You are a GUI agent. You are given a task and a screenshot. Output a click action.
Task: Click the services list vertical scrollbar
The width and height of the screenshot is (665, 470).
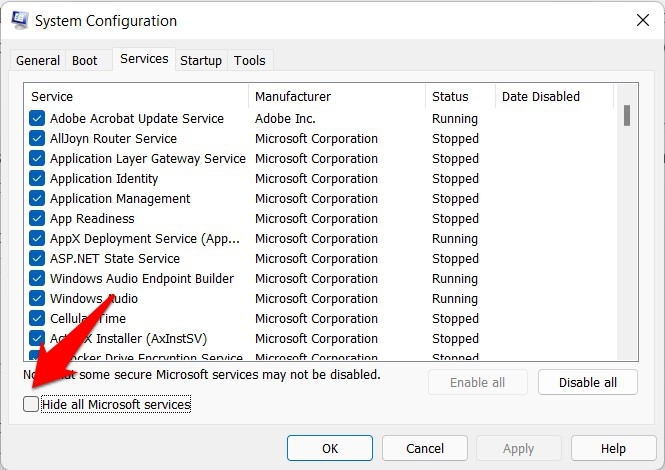point(627,220)
